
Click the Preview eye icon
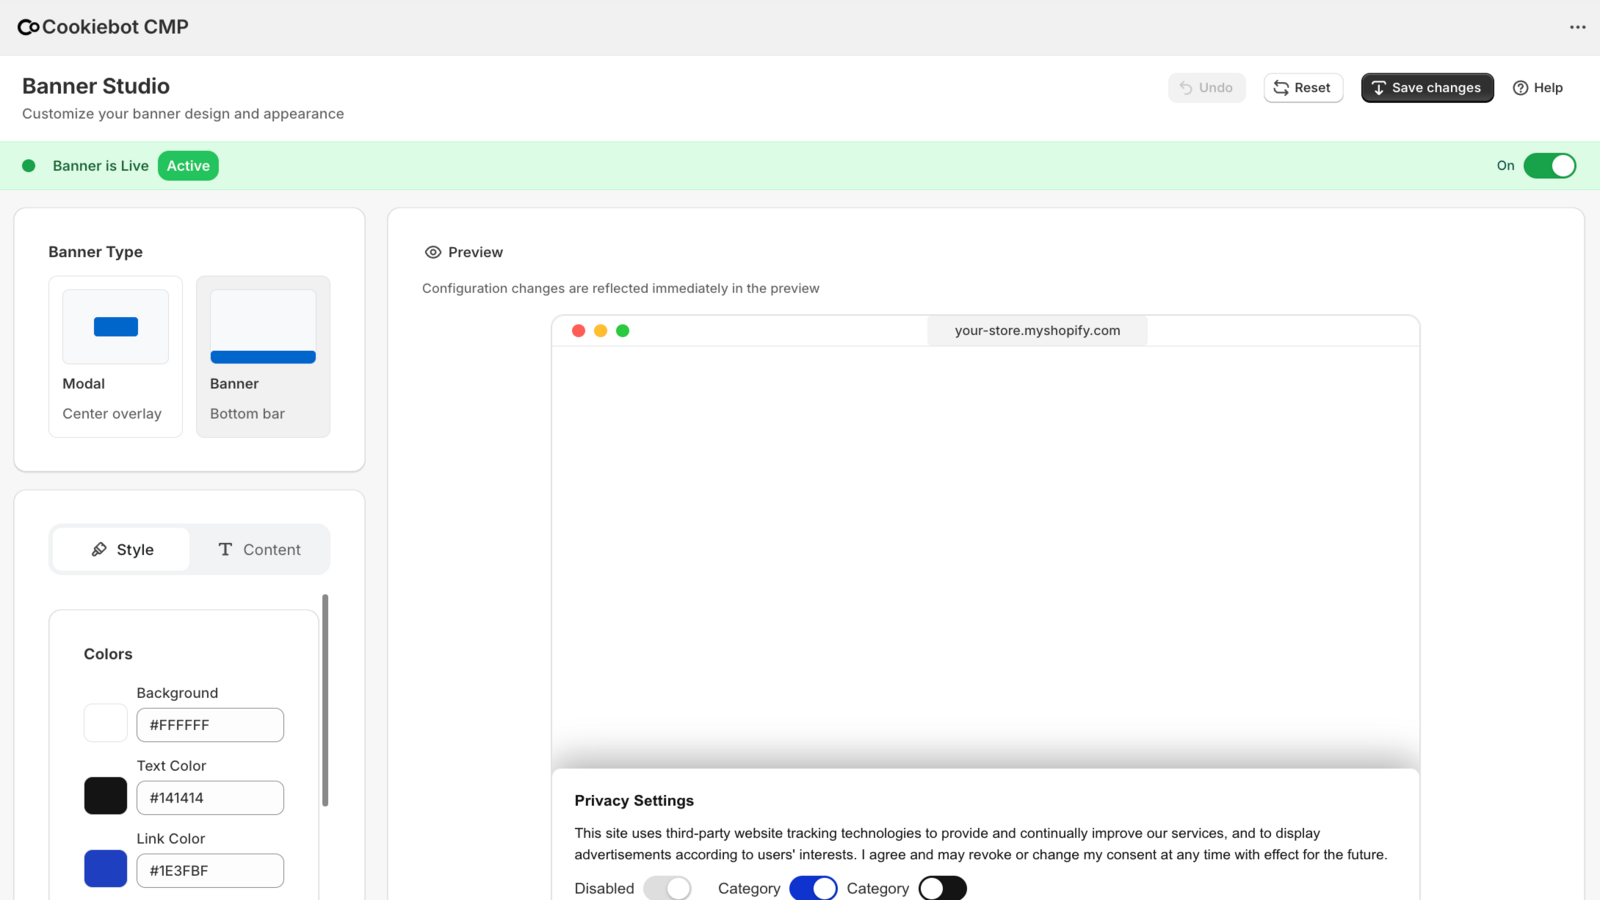433,252
